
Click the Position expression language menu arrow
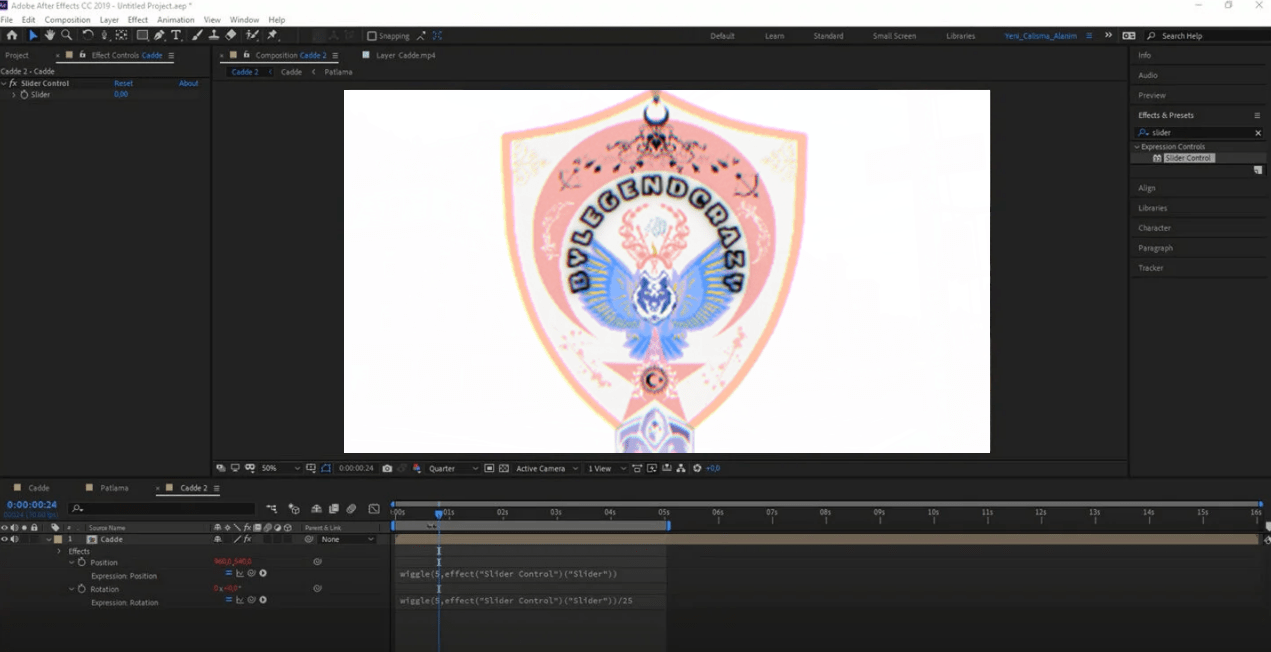click(x=263, y=574)
